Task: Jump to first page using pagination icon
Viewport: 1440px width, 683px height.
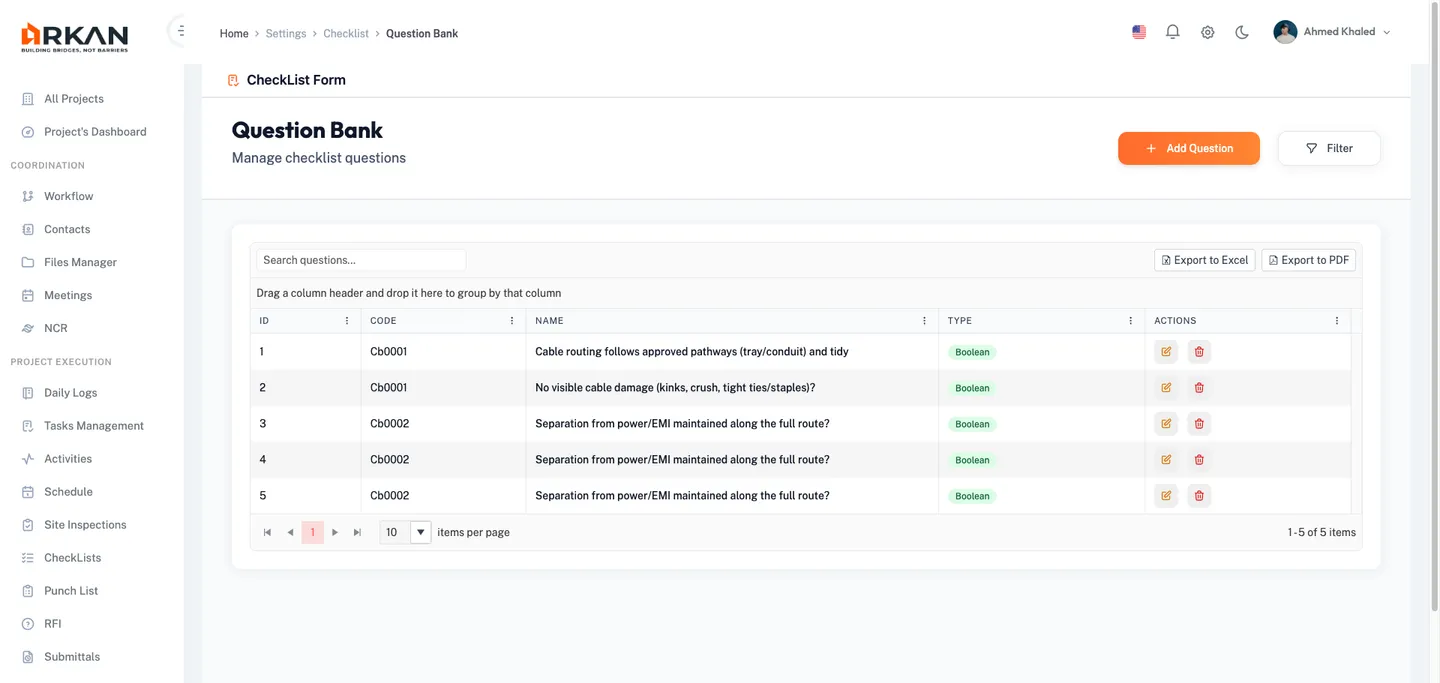Action: (267, 532)
